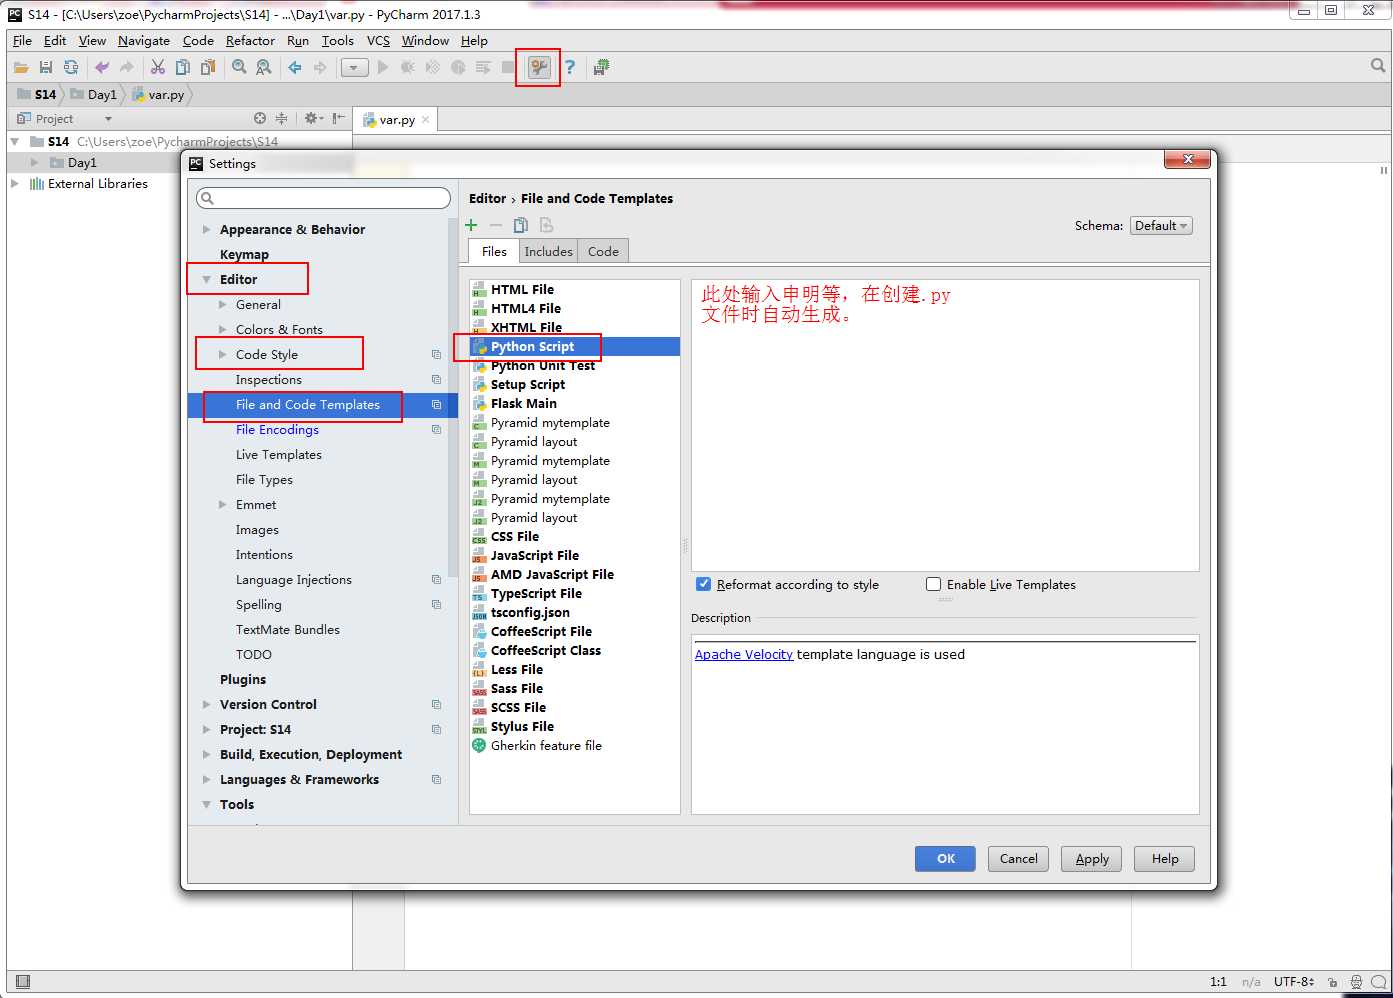The width and height of the screenshot is (1393, 998).
Task: Toggle Reformat according to style checkbox
Action: 704,584
